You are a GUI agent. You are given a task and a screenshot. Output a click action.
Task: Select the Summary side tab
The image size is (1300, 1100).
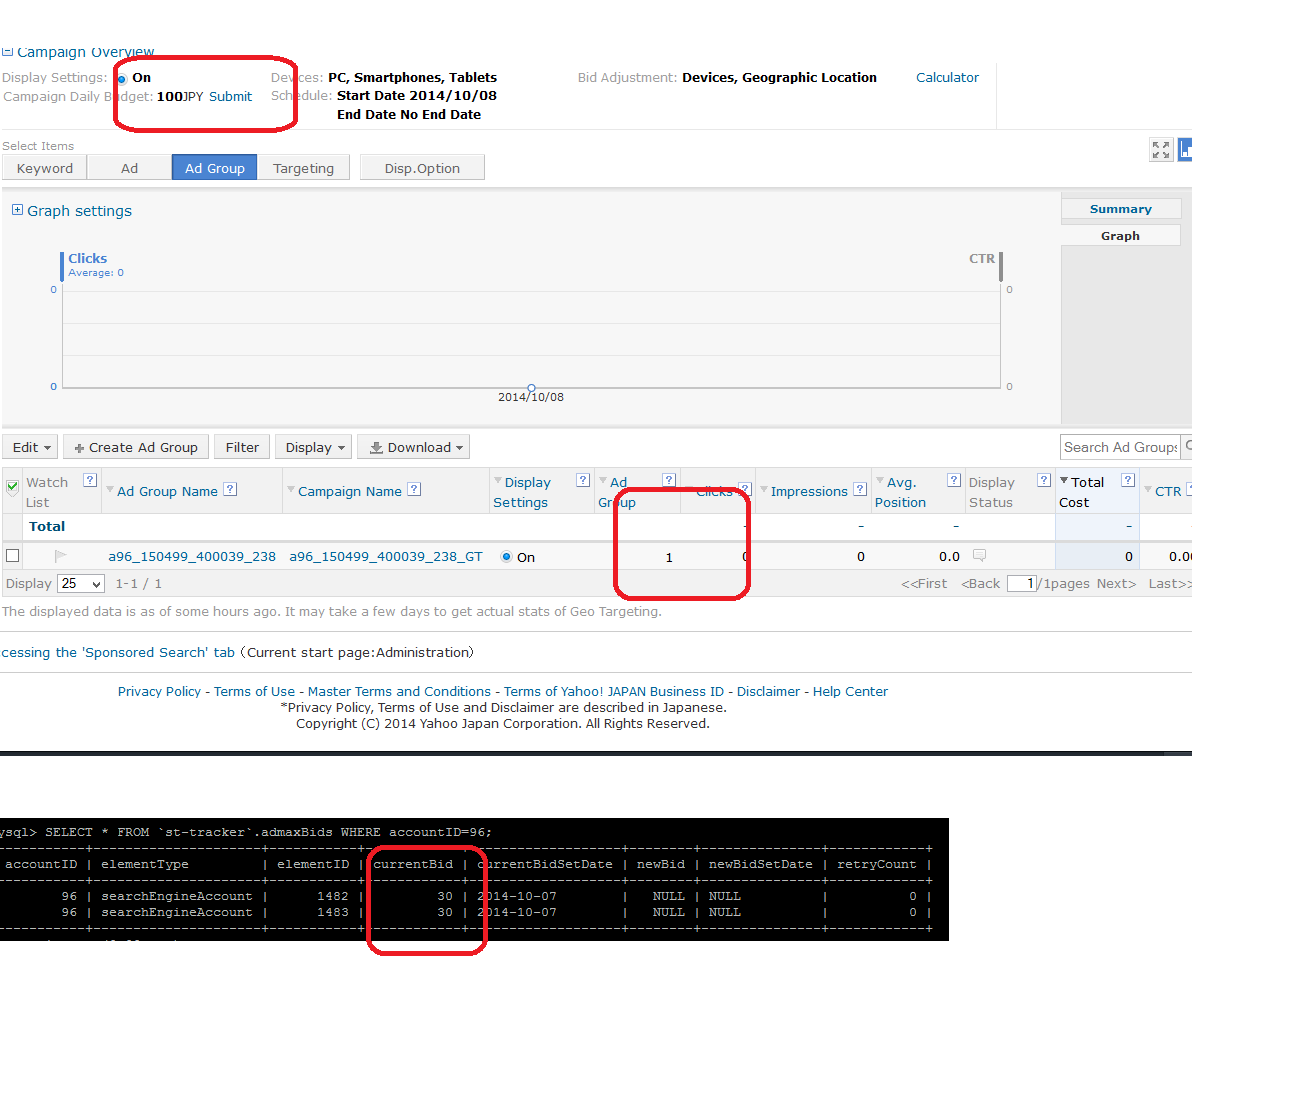pos(1121,209)
